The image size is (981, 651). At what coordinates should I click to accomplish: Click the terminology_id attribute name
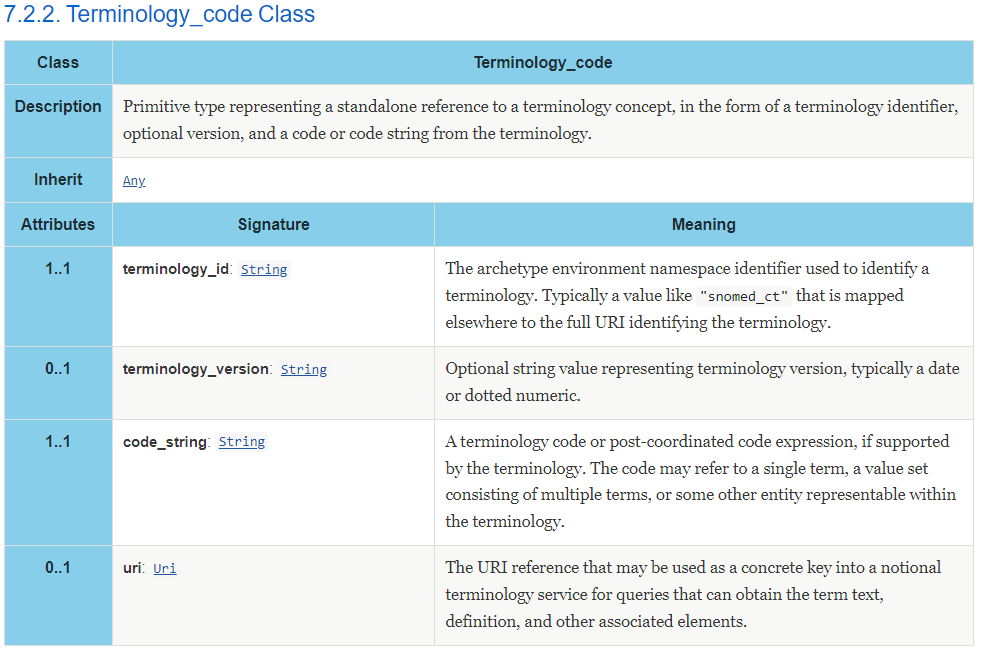[176, 270]
